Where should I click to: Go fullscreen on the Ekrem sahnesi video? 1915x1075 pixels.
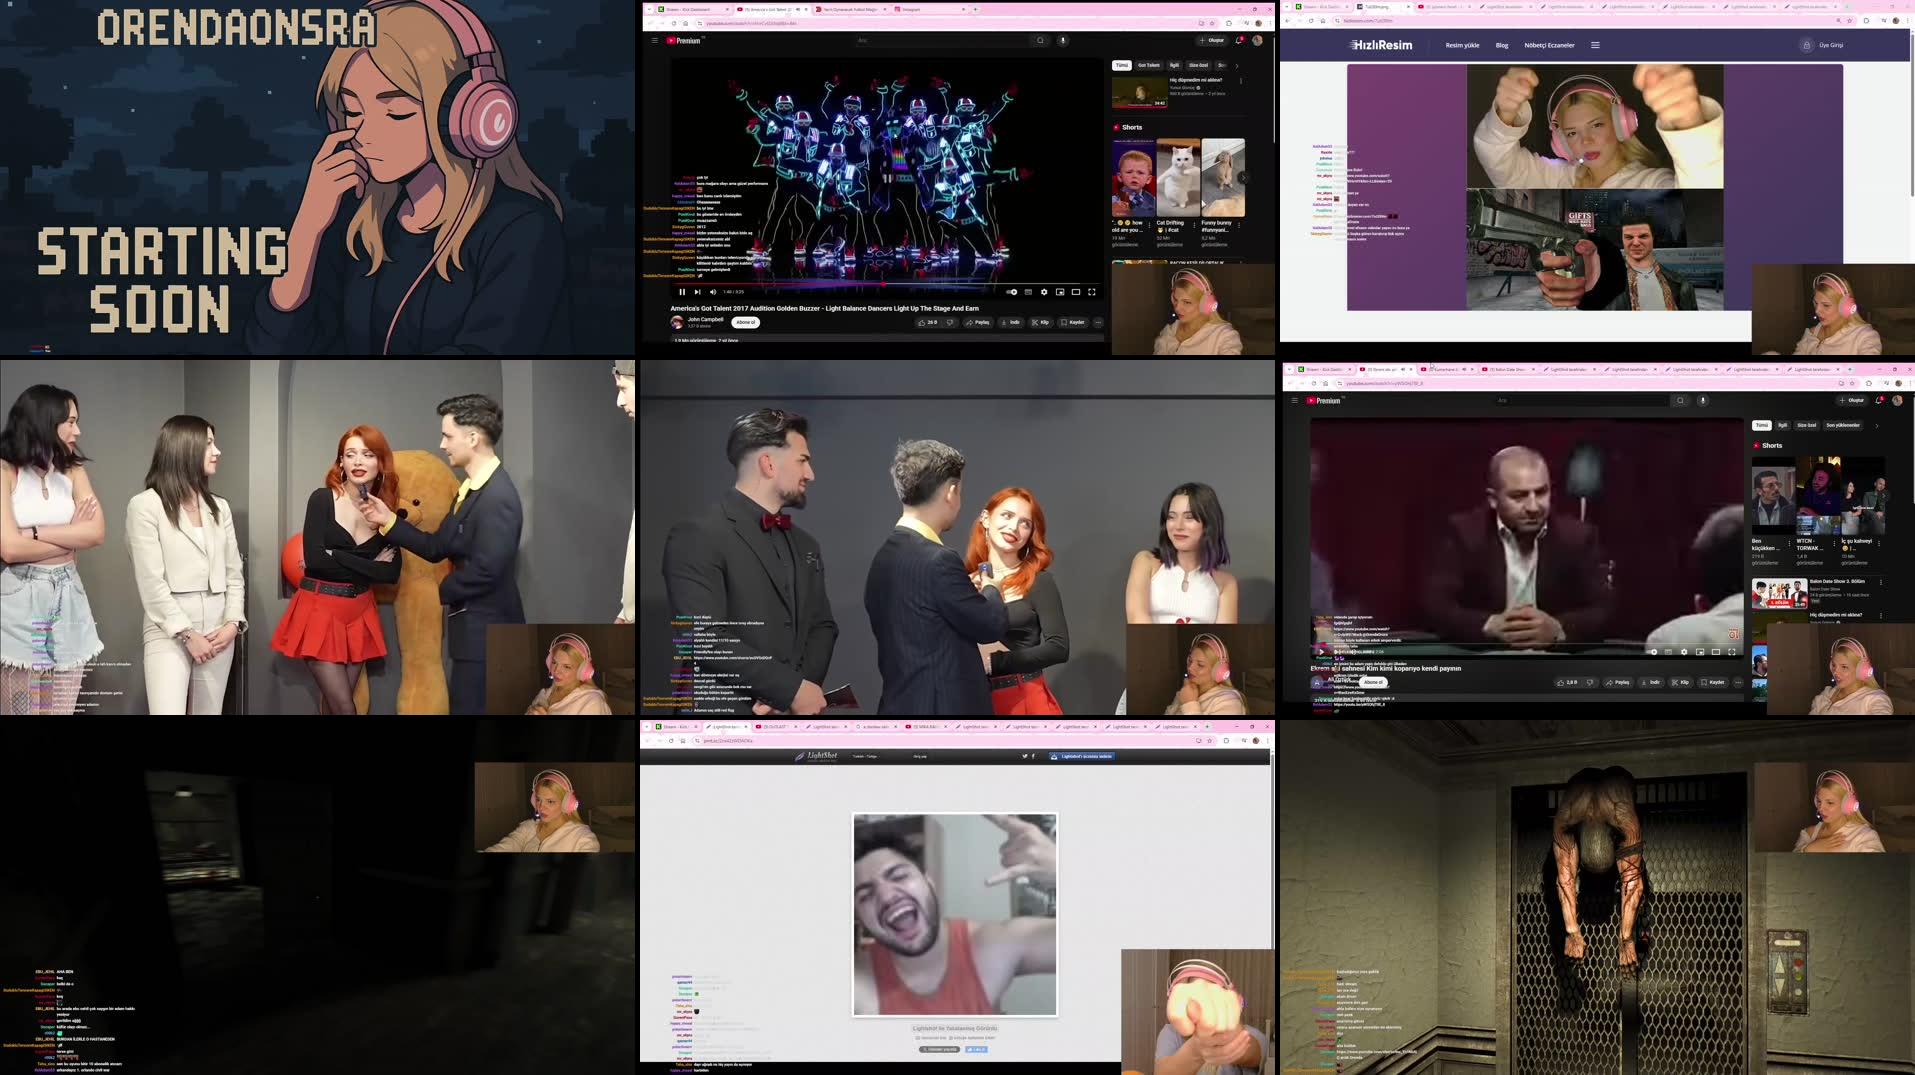[x=1732, y=652]
